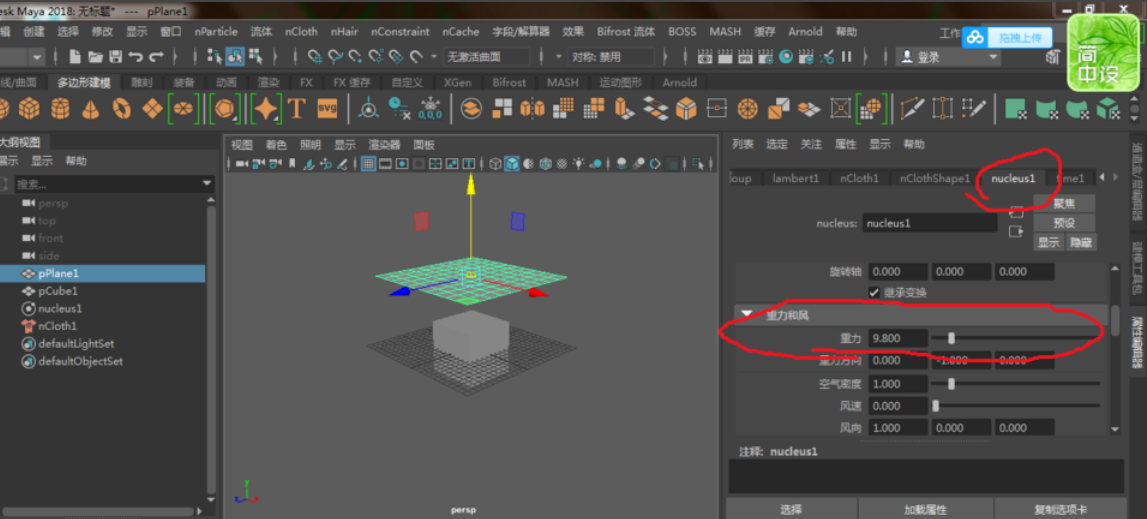
Task: Click the render current frame clapper icon
Action: [724, 56]
